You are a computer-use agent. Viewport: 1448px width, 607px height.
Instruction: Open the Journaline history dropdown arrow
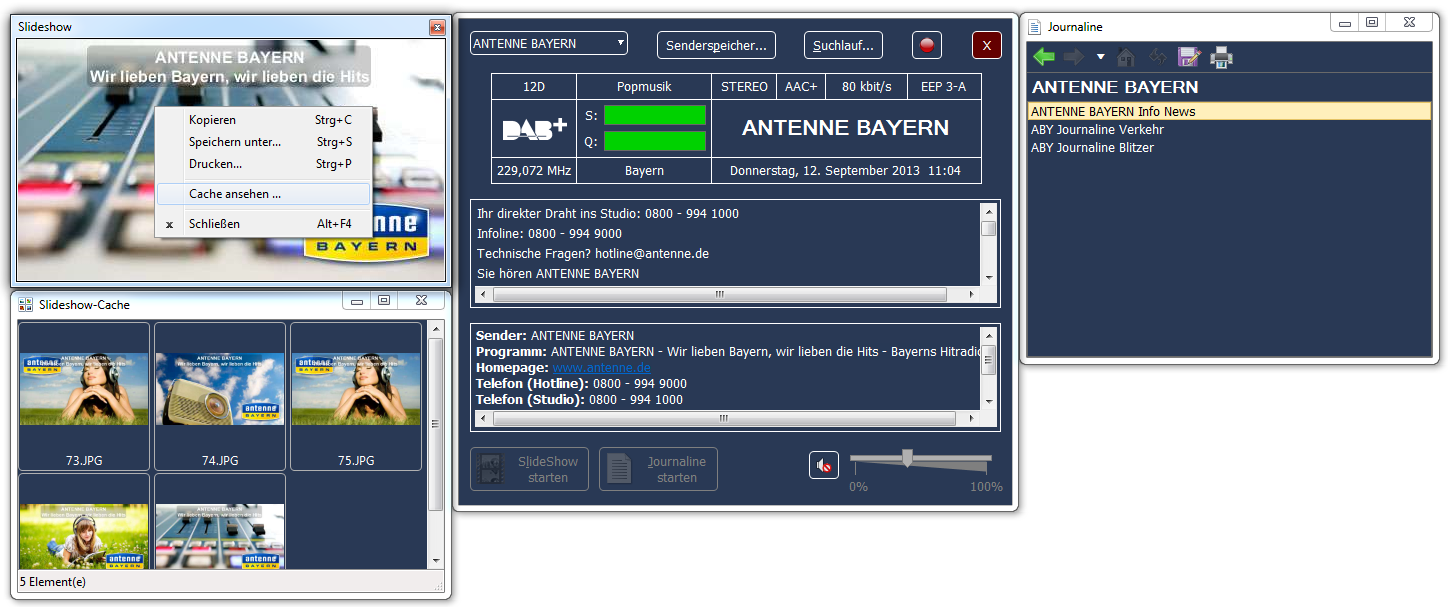point(1100,57)
